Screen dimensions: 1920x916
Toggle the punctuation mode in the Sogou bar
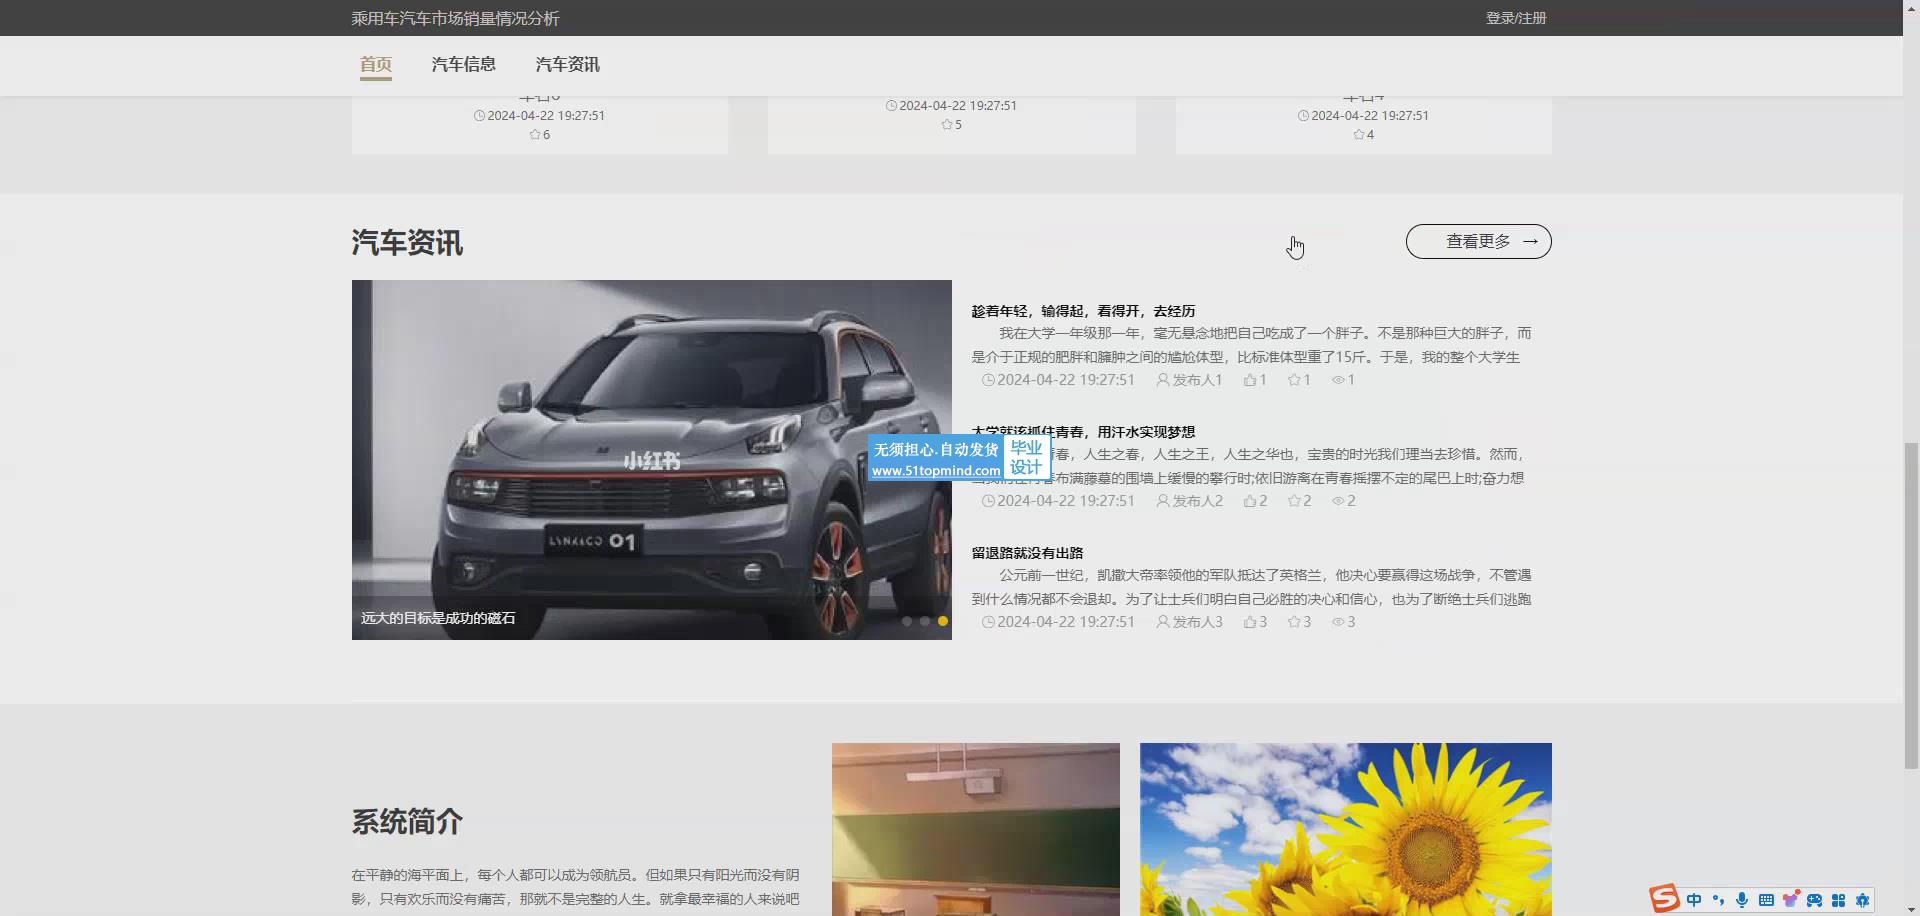coord(1718,900)
